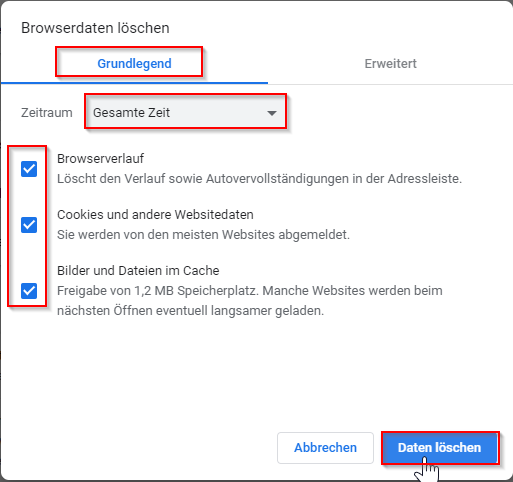Toggle the Cookies und andere Websitedaten checkbox
Screen dimensions: 513x482
tap(29, 225)
